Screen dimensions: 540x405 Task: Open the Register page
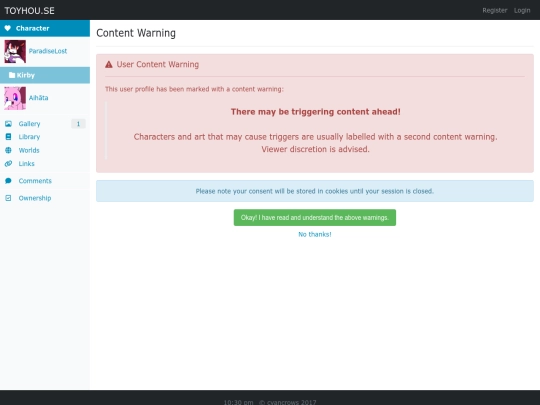(495, 10)
